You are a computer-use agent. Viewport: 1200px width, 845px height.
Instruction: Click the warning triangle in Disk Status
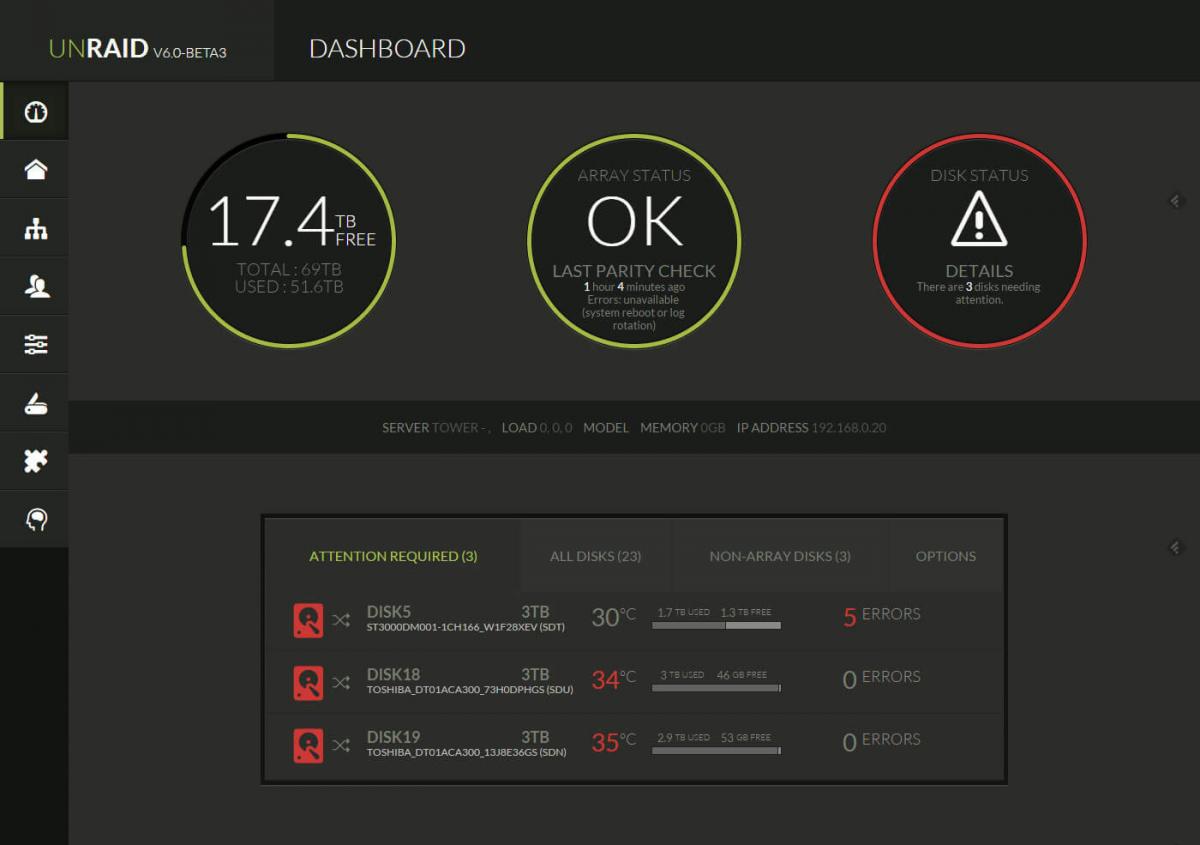coord(979,221)
